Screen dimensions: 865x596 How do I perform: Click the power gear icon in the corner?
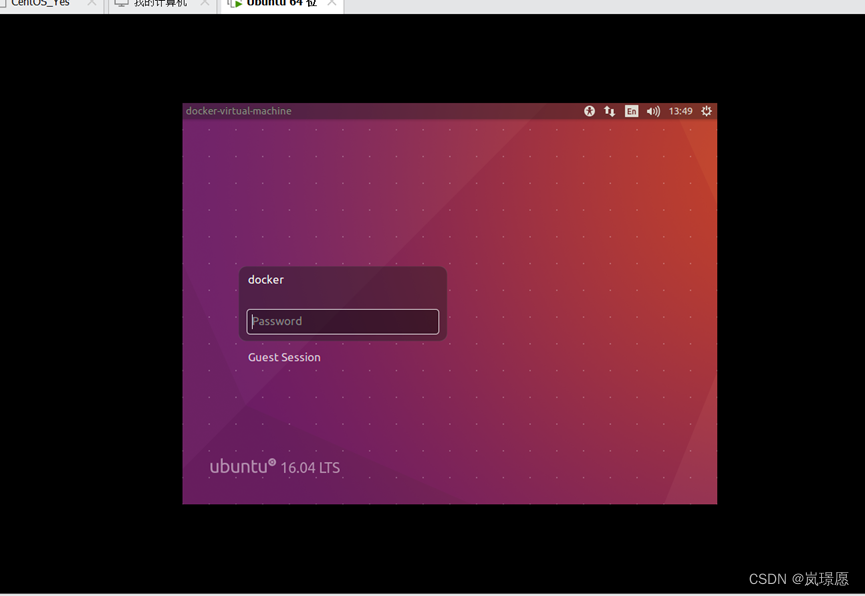(706, 111)
